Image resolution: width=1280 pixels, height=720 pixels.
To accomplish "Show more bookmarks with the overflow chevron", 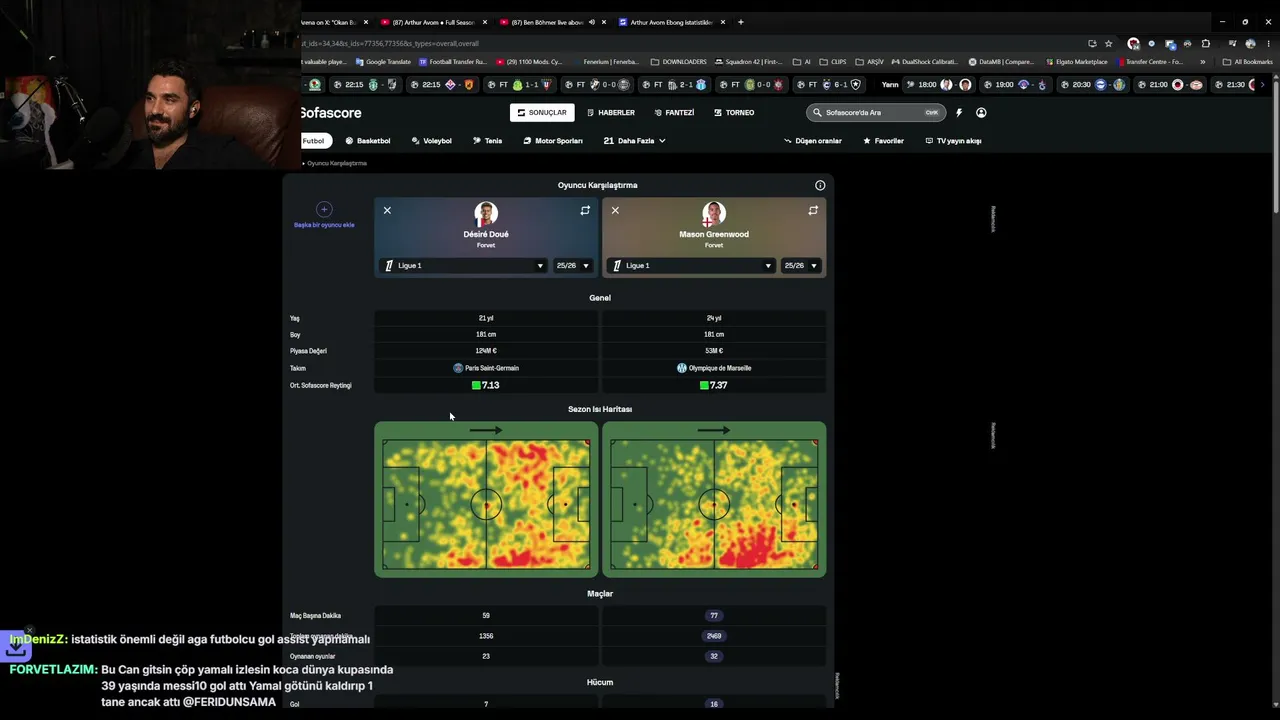I will coord(1203,62).
